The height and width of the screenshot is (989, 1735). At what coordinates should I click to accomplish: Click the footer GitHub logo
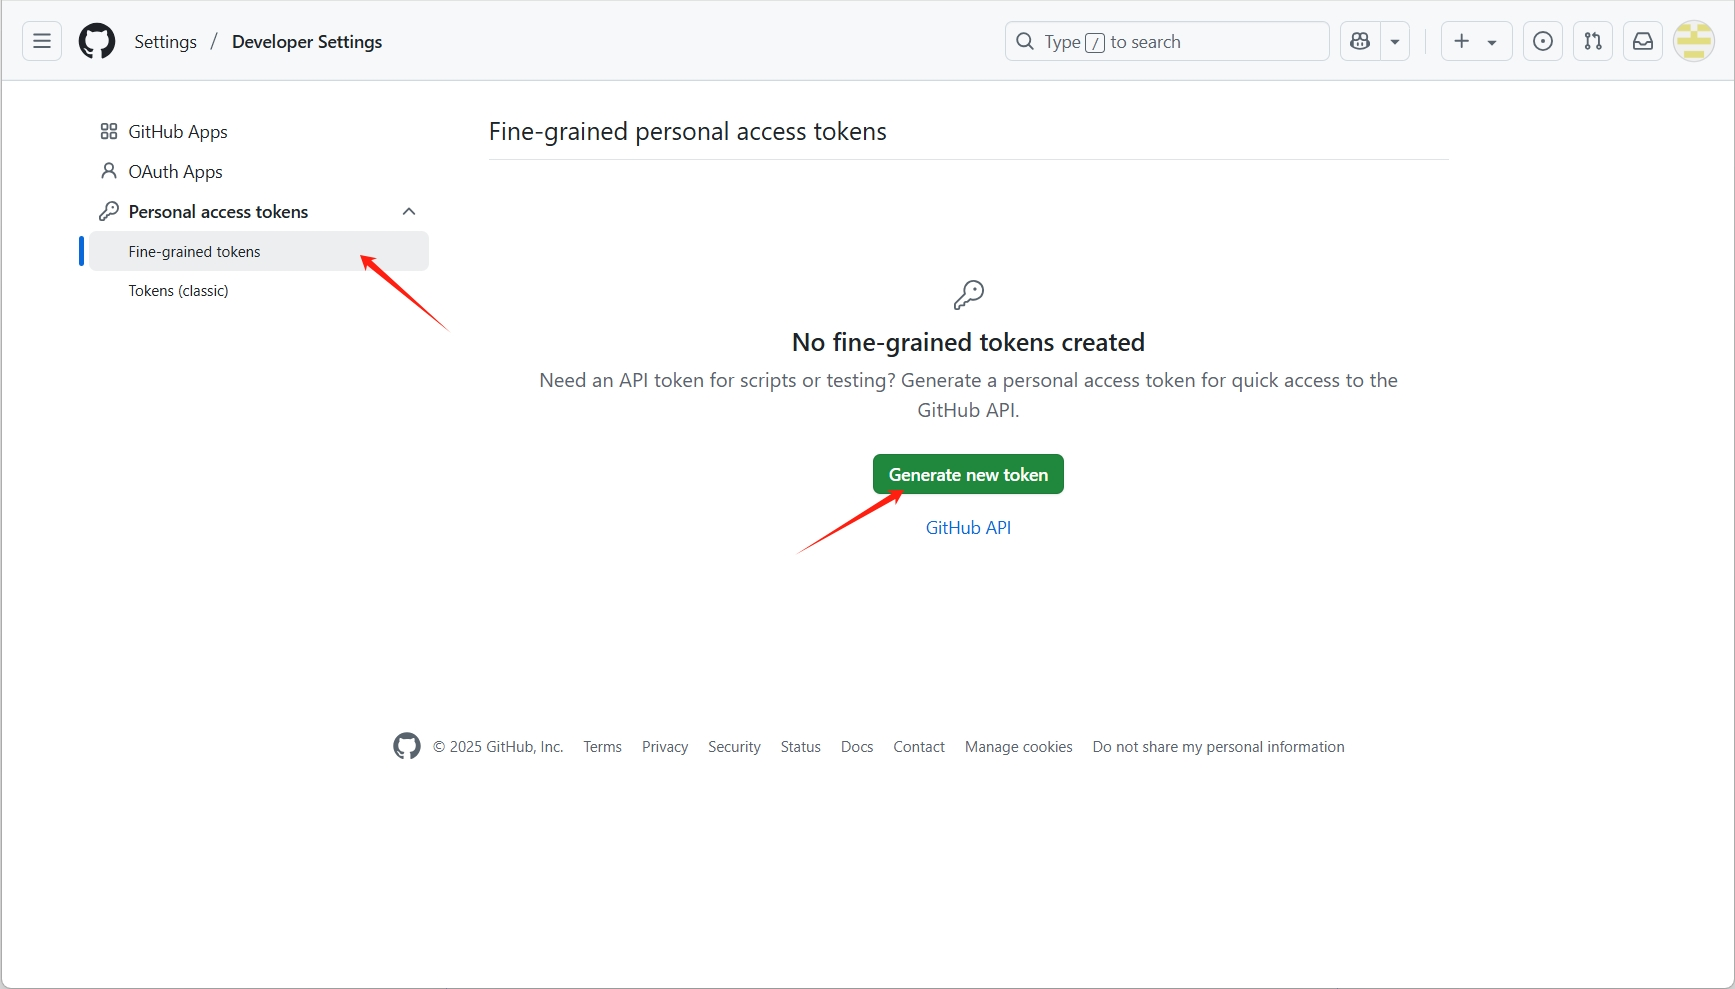click(407, 746)
